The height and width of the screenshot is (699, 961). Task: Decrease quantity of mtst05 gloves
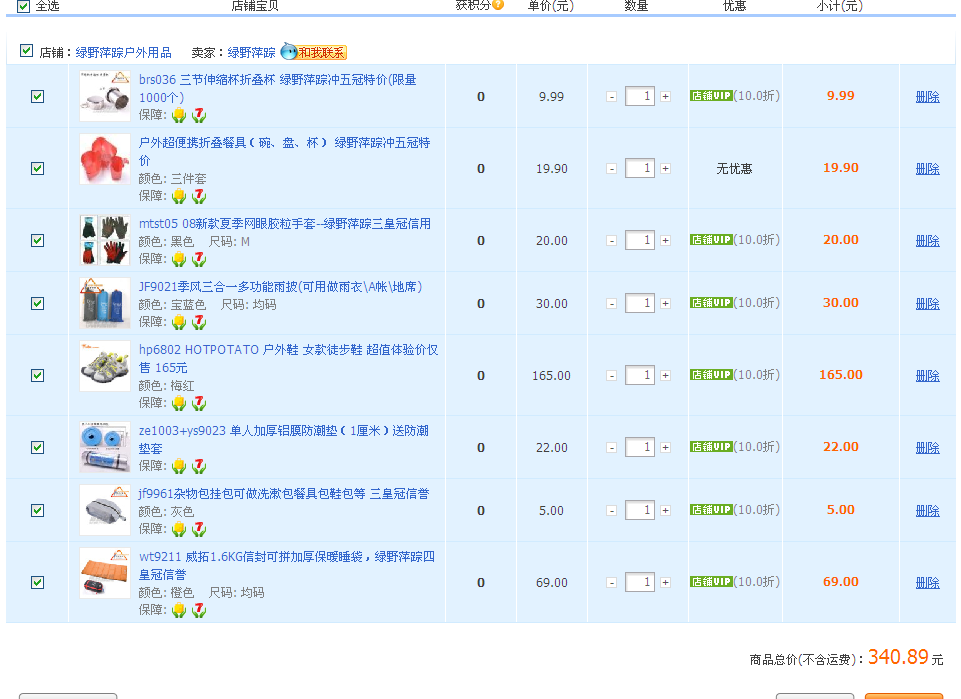[612, 240]
